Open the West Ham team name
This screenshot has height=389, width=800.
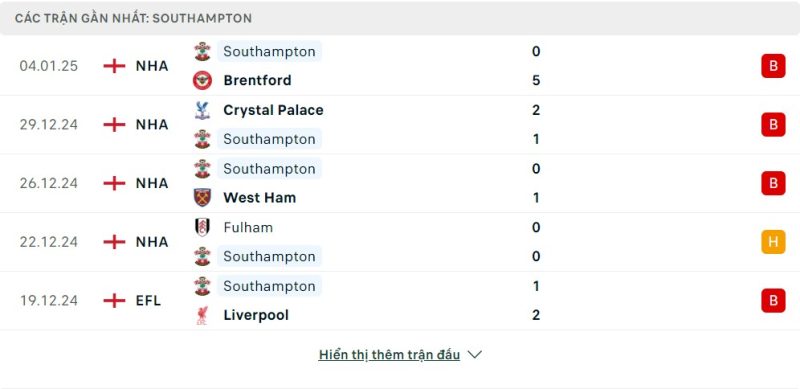tap(260, 198)
